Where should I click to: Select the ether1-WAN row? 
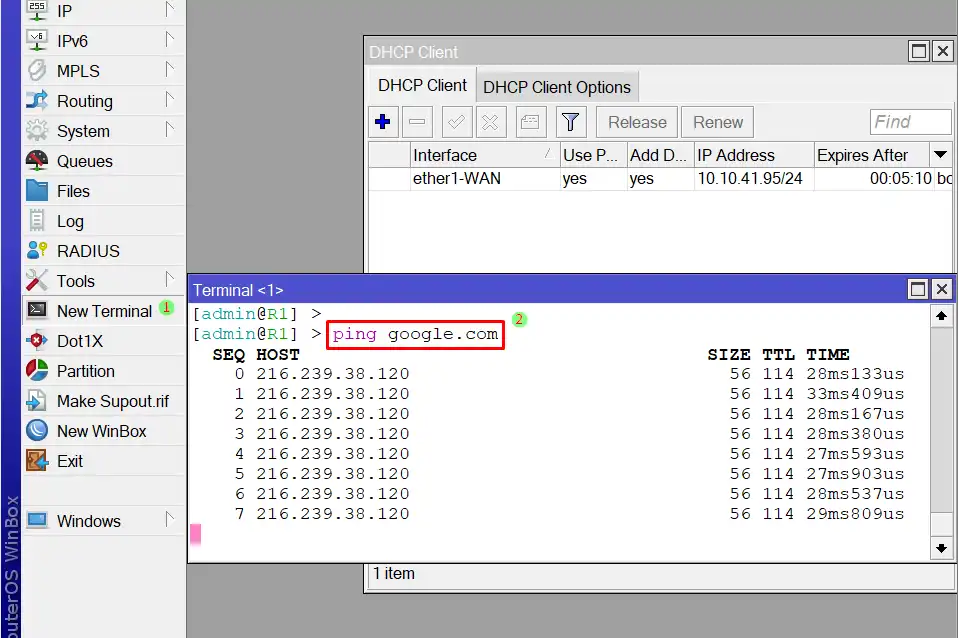point(457,179)
